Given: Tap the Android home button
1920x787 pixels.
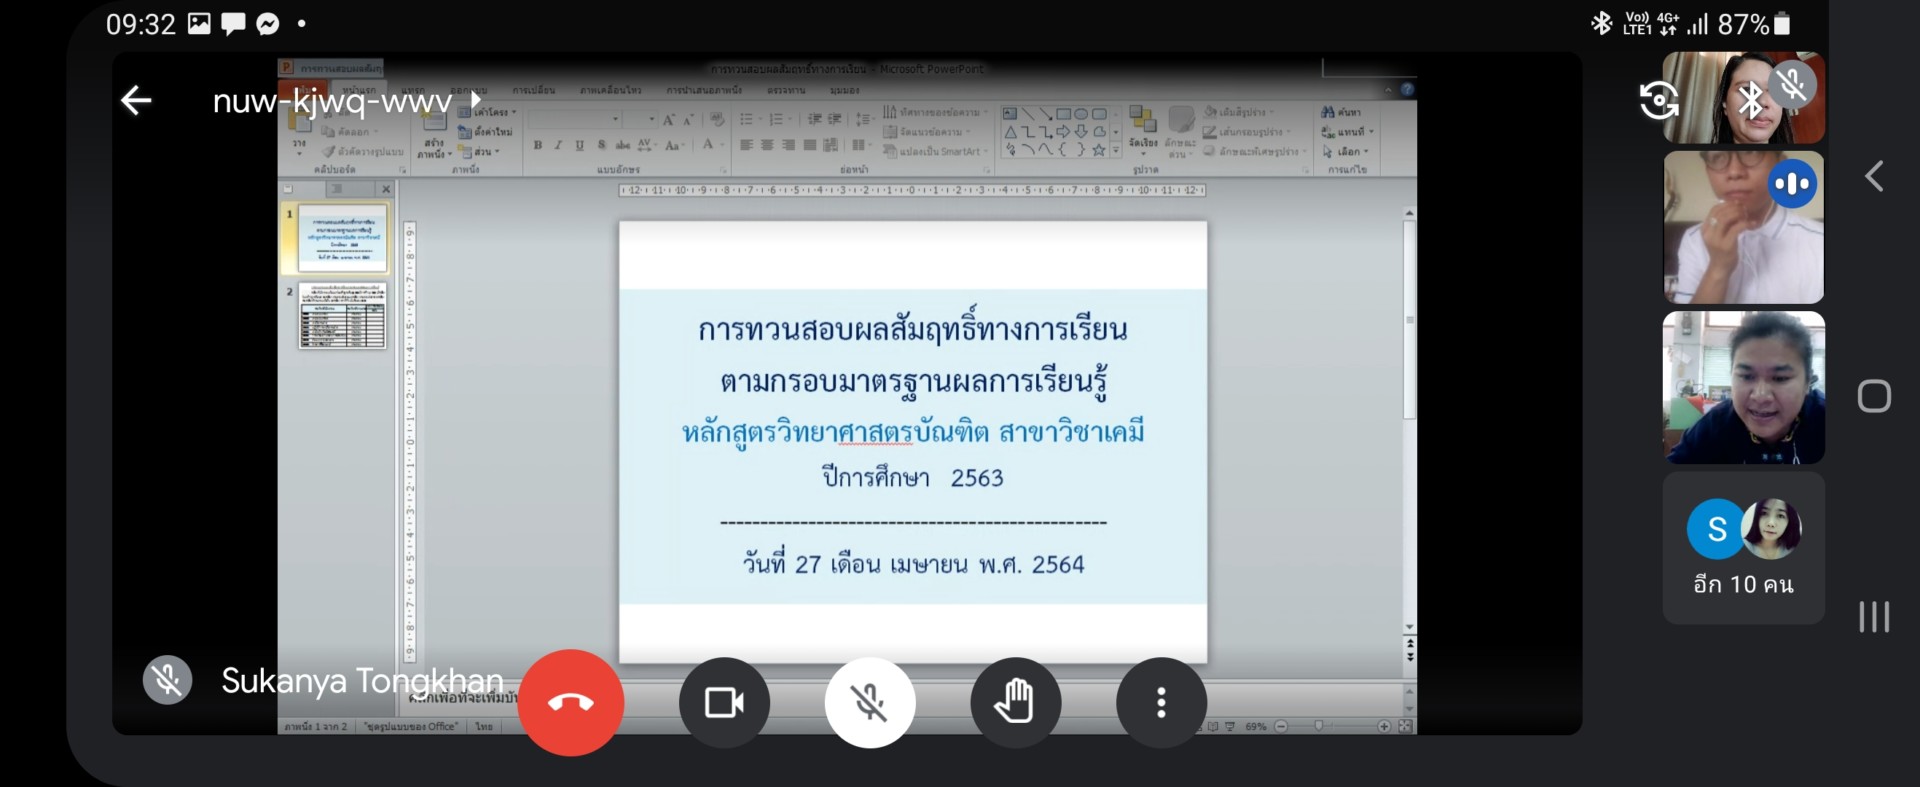Looking at the screenshot, I should (x=1874, y=396).
